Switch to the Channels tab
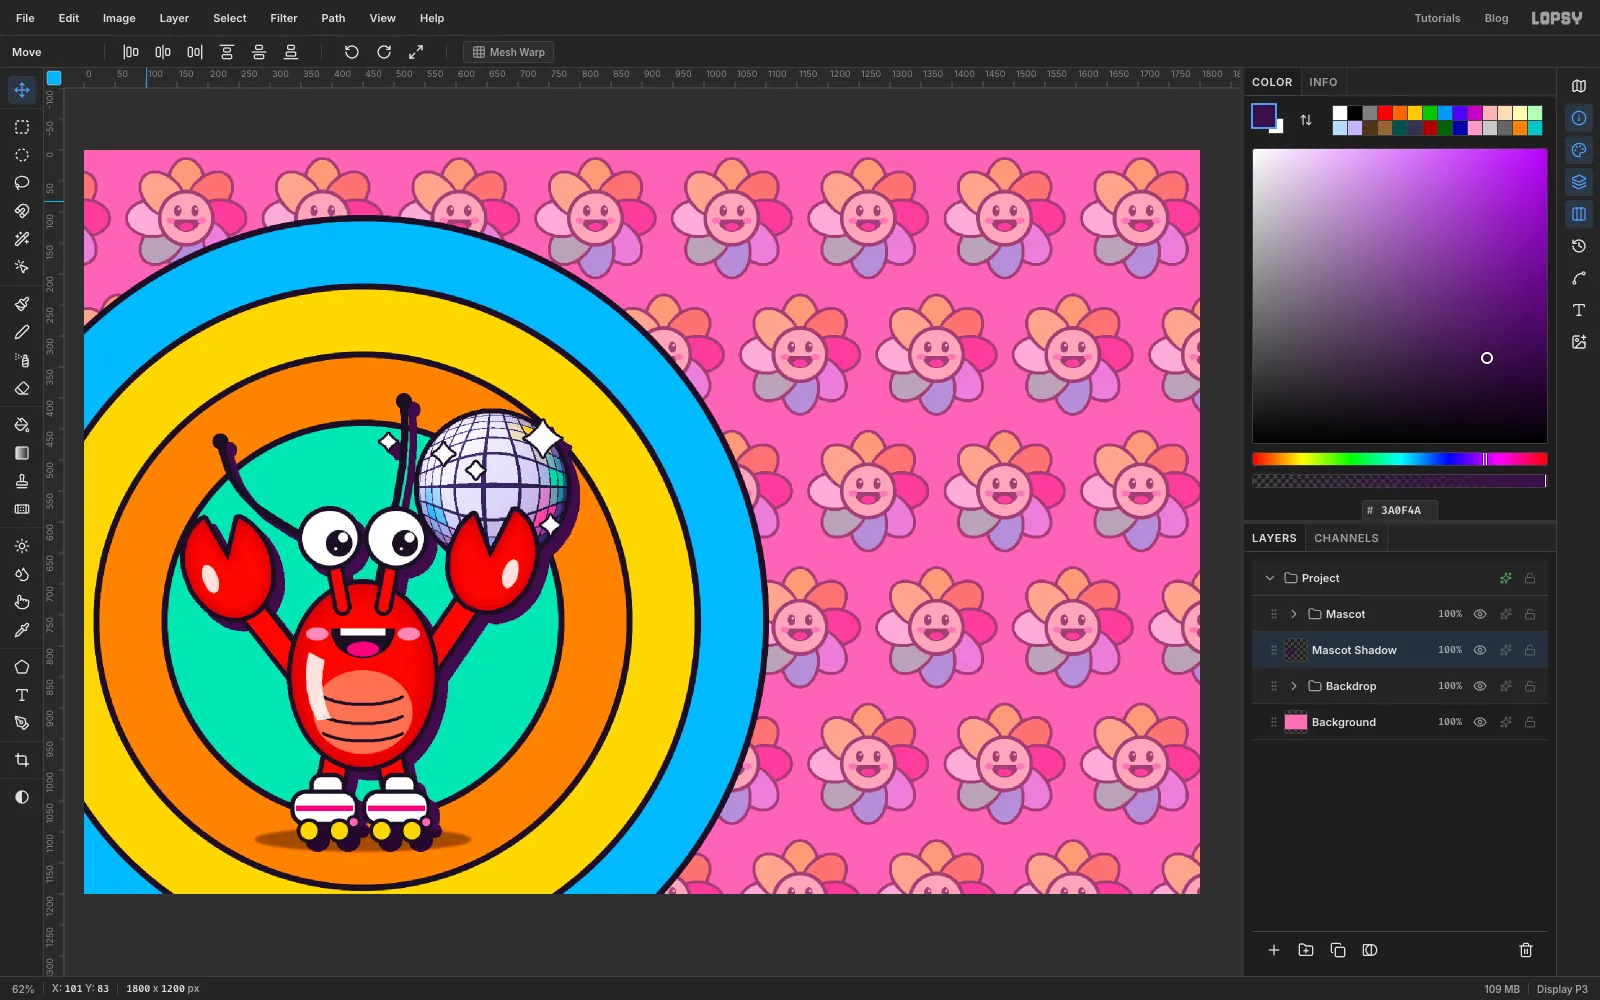Screen dimensions: 1600x1000 point(1346,538)
